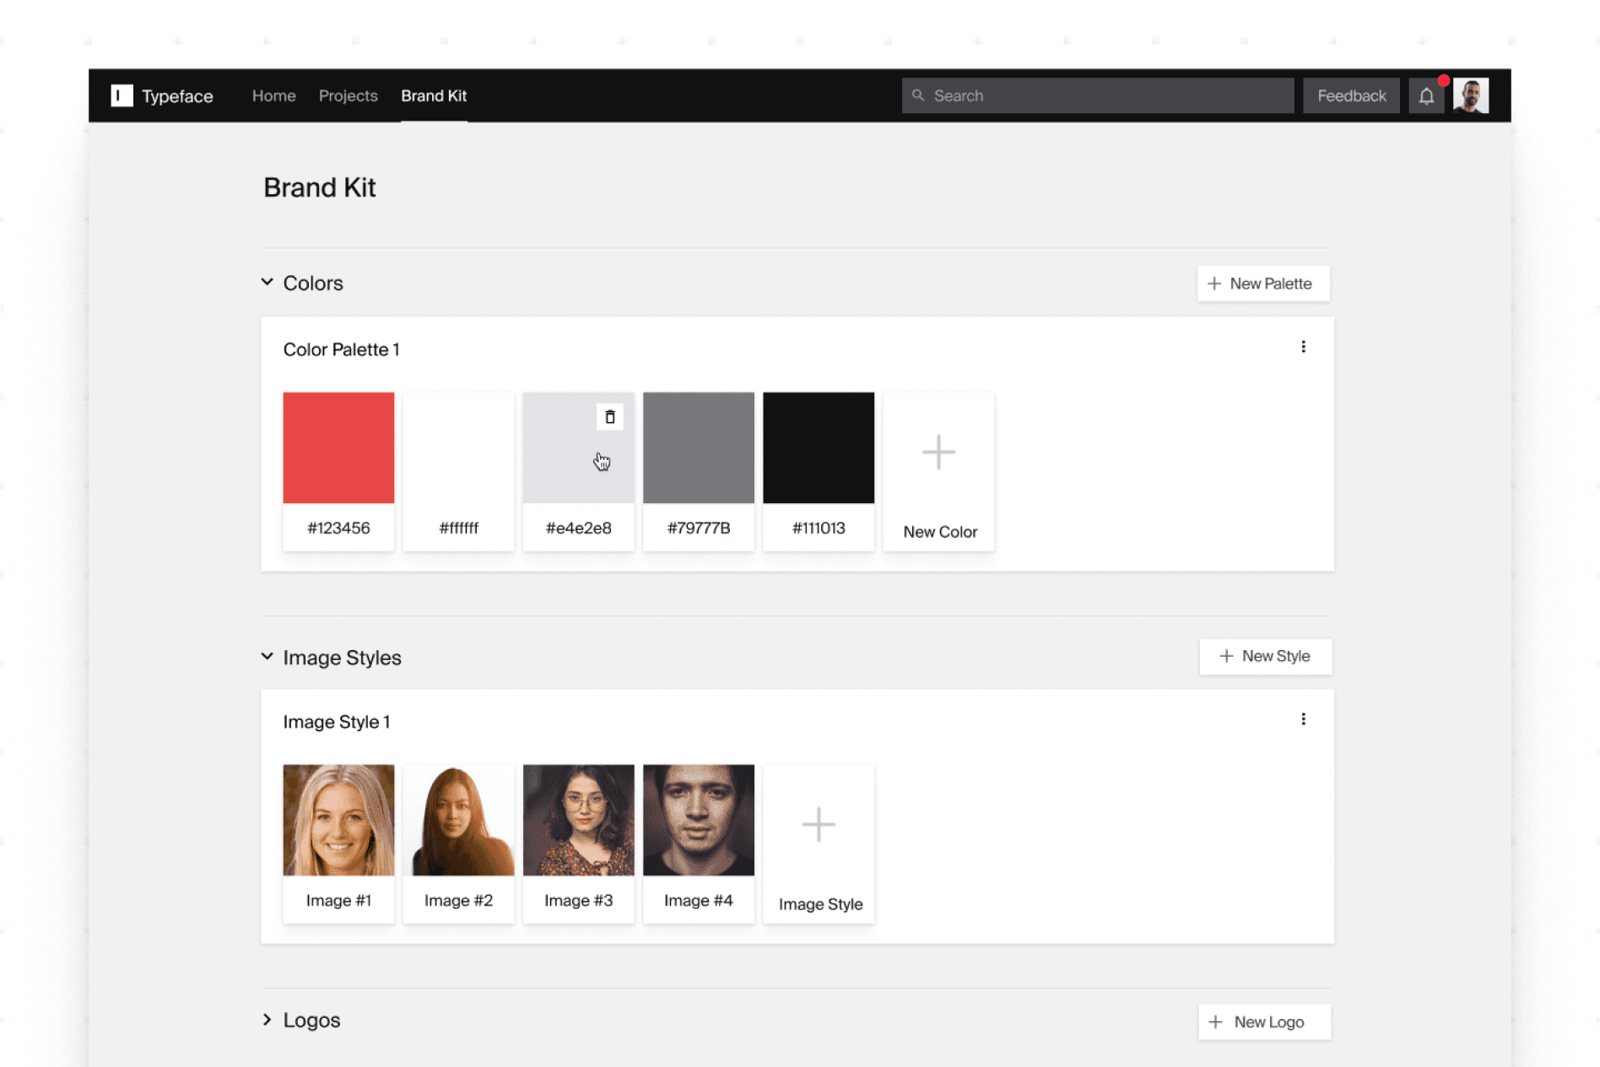Switch to the Projects tab
This screenshot has height=1067, width=1600.
[348, 96]
